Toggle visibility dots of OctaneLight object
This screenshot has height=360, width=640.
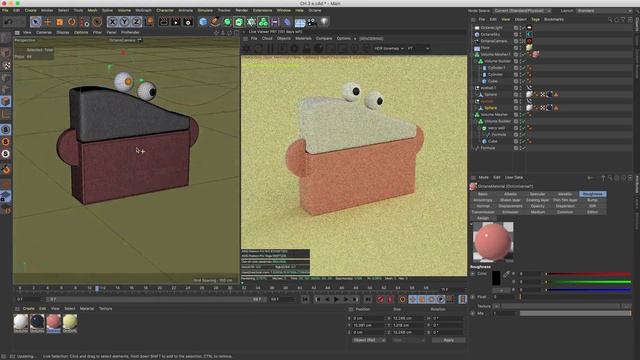pos(520,28)
